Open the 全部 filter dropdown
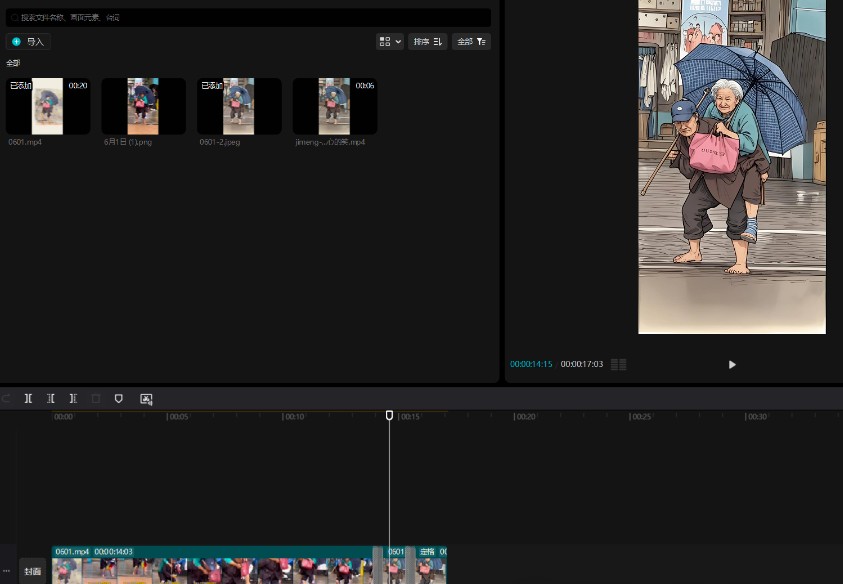 pyautogui.click(x=471, y=41)
